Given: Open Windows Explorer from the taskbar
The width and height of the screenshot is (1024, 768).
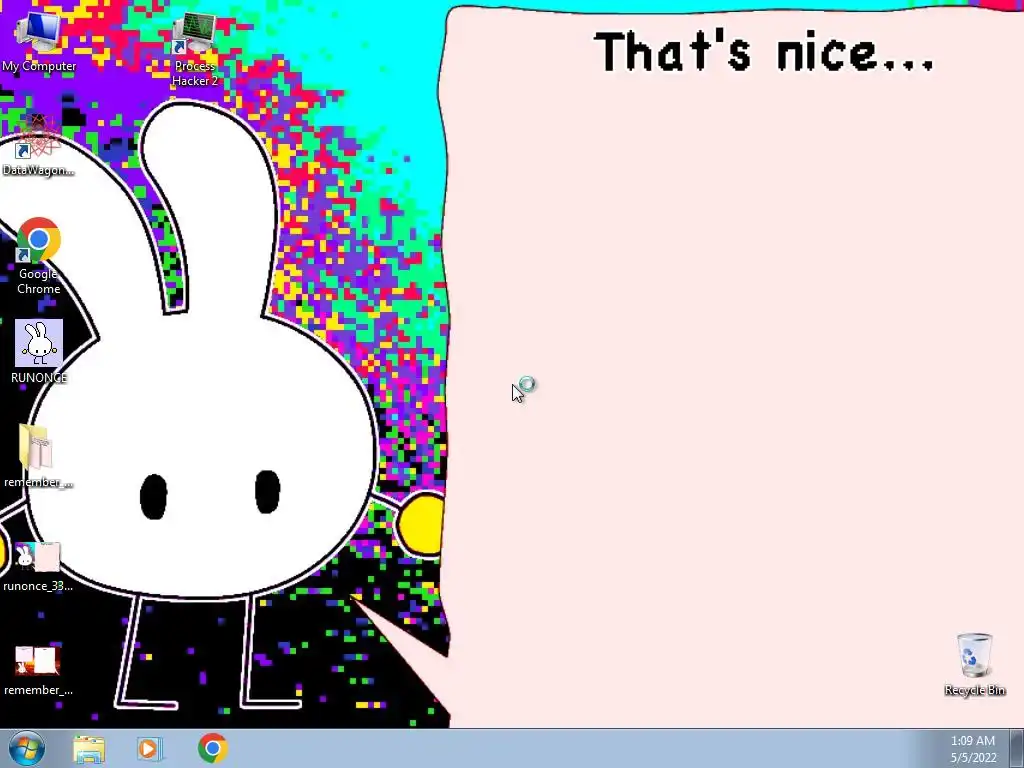Looking at the screenshot, I should [x=89, y=748].
